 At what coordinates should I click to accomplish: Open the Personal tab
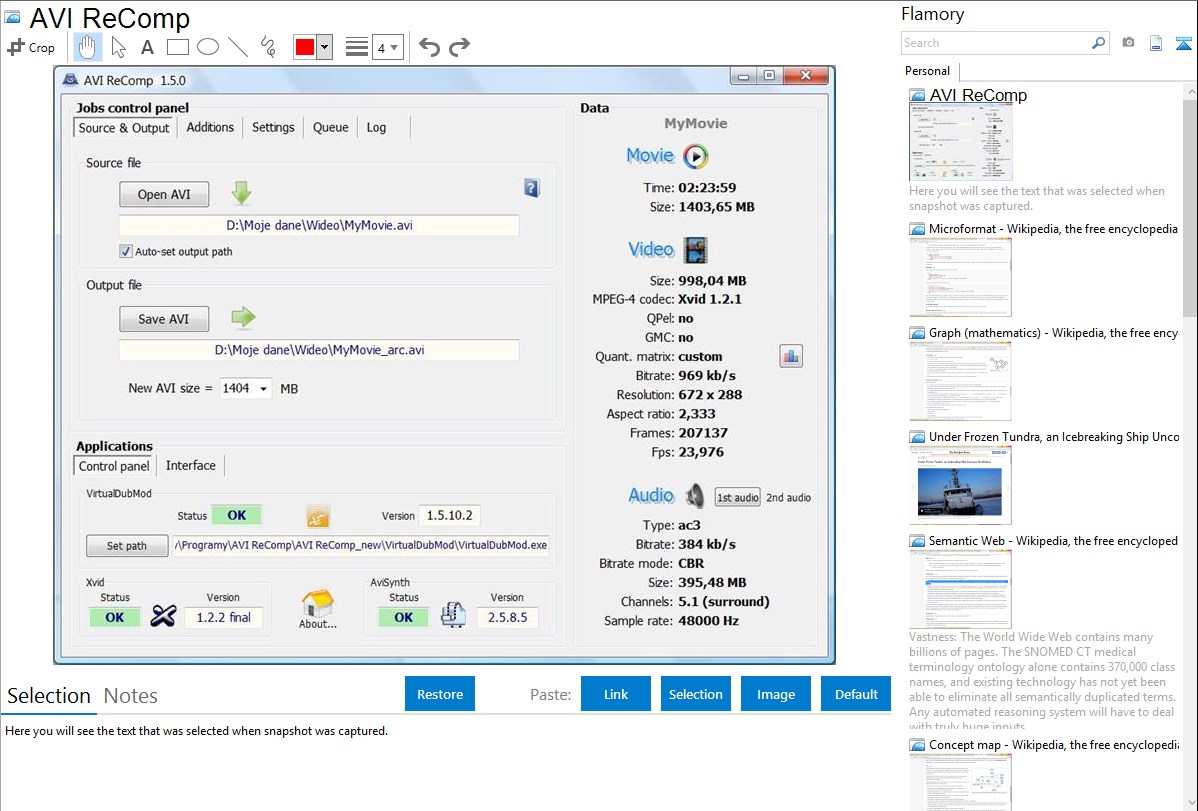[x=928, y=71]
